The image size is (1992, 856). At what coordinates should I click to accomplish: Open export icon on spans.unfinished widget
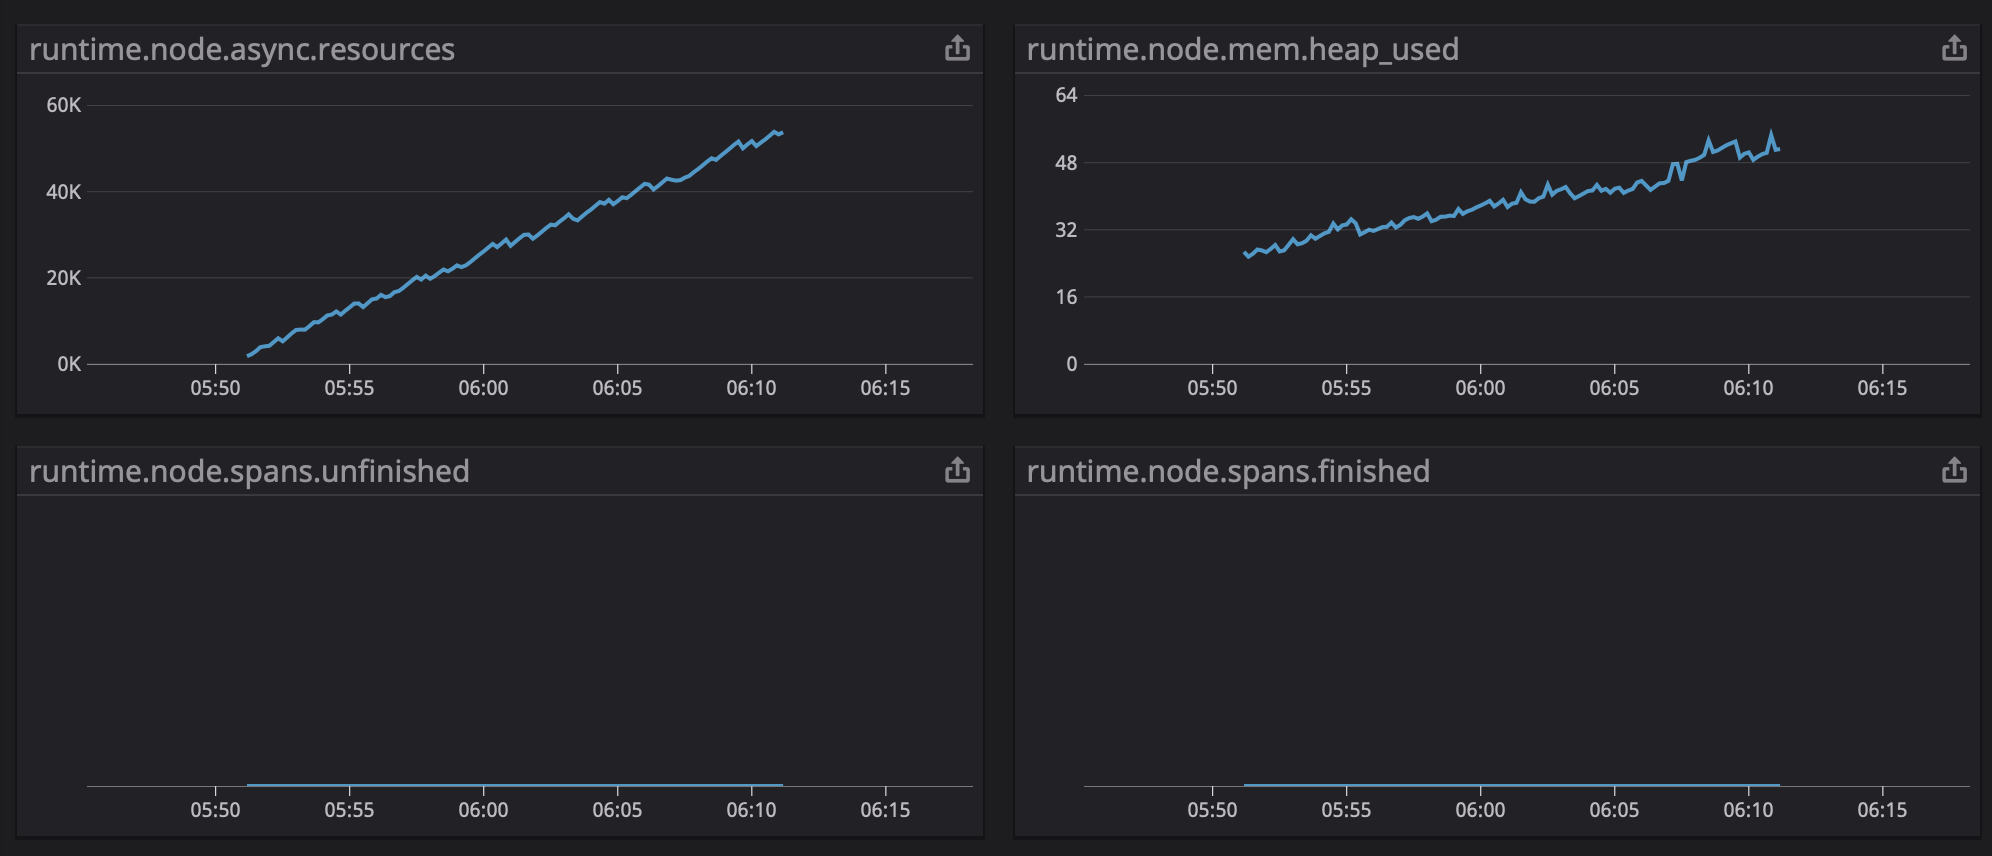pos(957,470)
